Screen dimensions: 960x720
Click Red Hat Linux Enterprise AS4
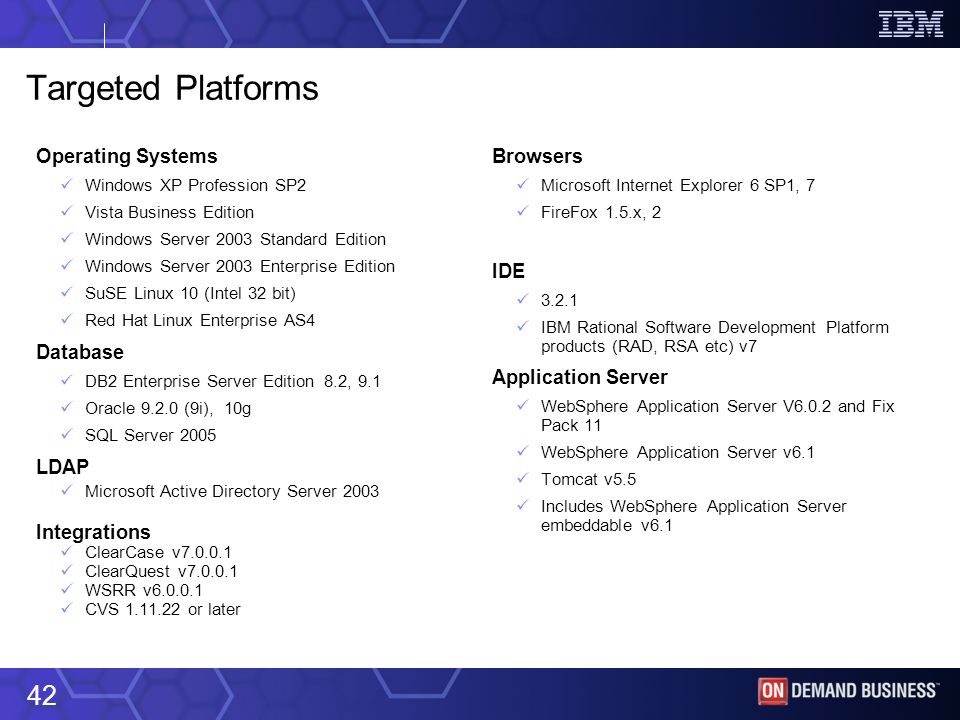point(200,320)
